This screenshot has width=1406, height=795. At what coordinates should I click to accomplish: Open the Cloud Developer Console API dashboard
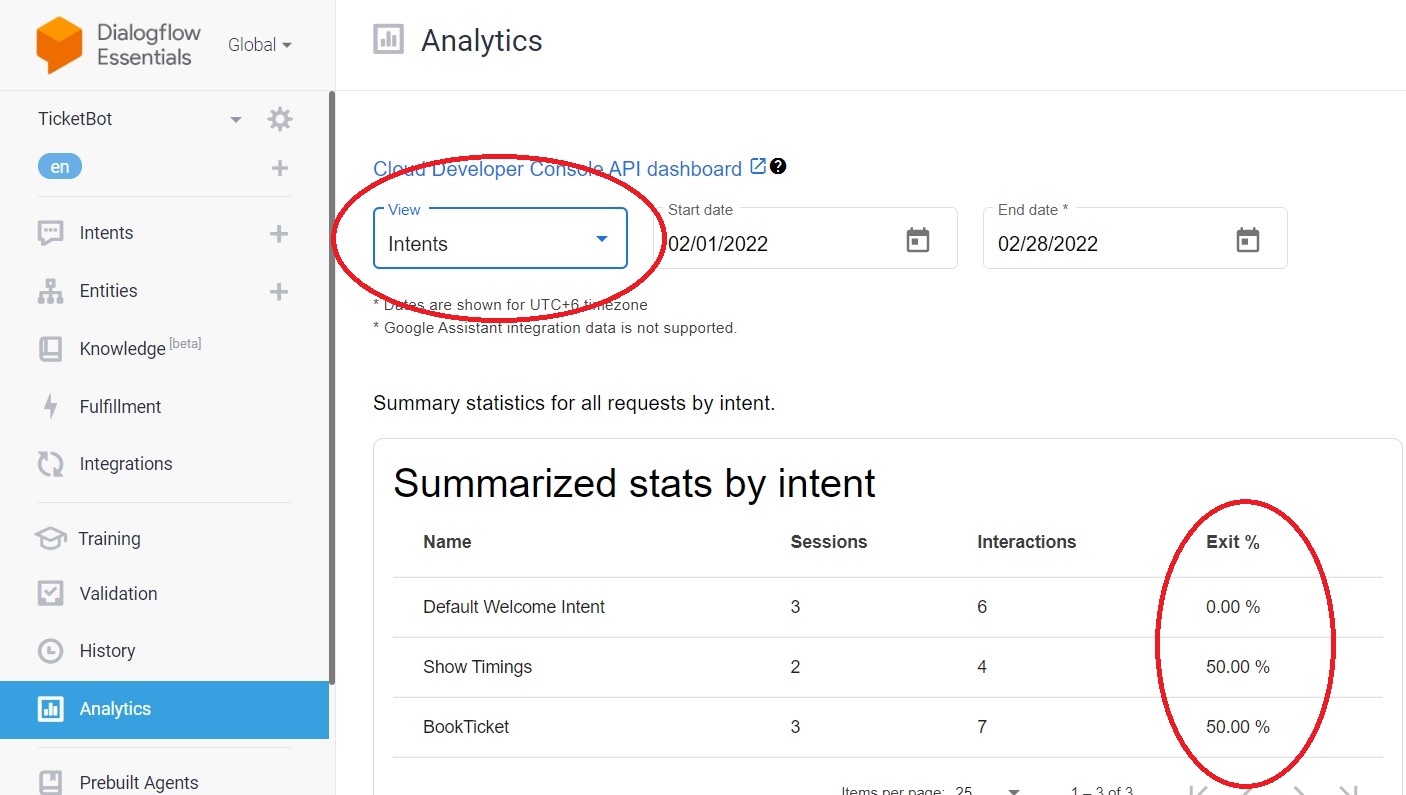(560, 168)
